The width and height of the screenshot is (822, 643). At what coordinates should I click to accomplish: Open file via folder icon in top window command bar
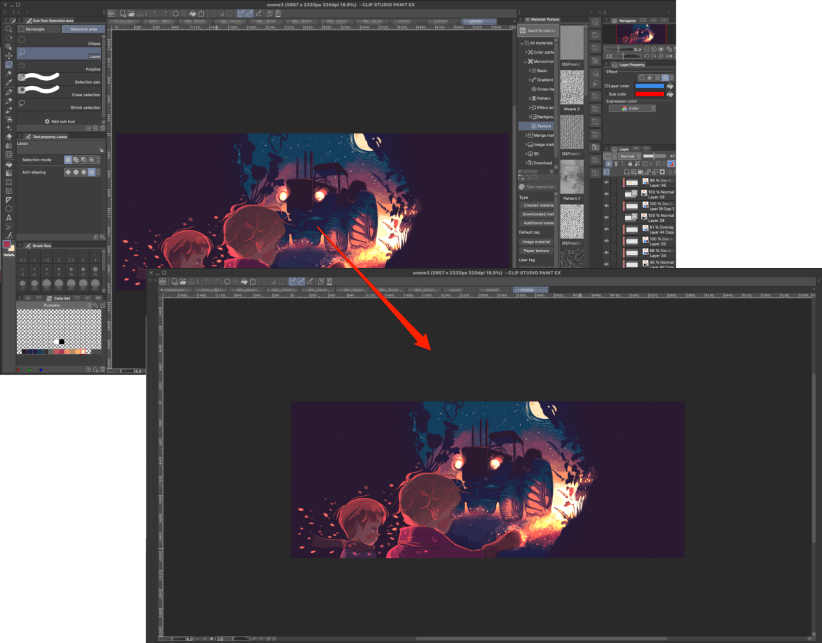tap(131, 14)
